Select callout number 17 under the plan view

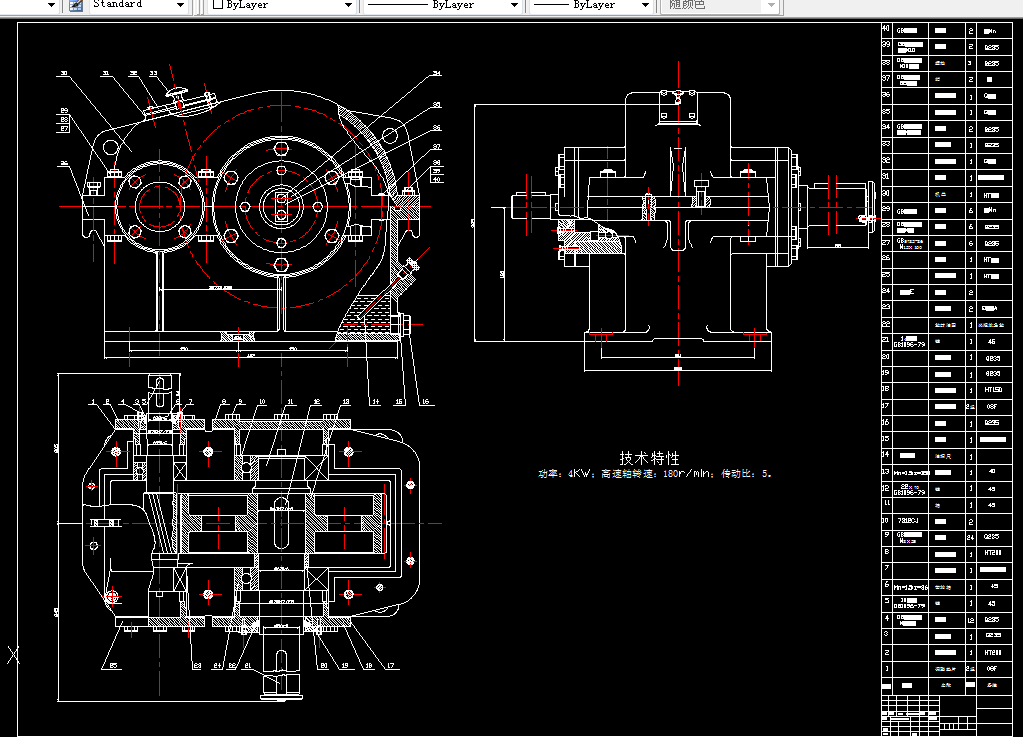click(390, 666)
